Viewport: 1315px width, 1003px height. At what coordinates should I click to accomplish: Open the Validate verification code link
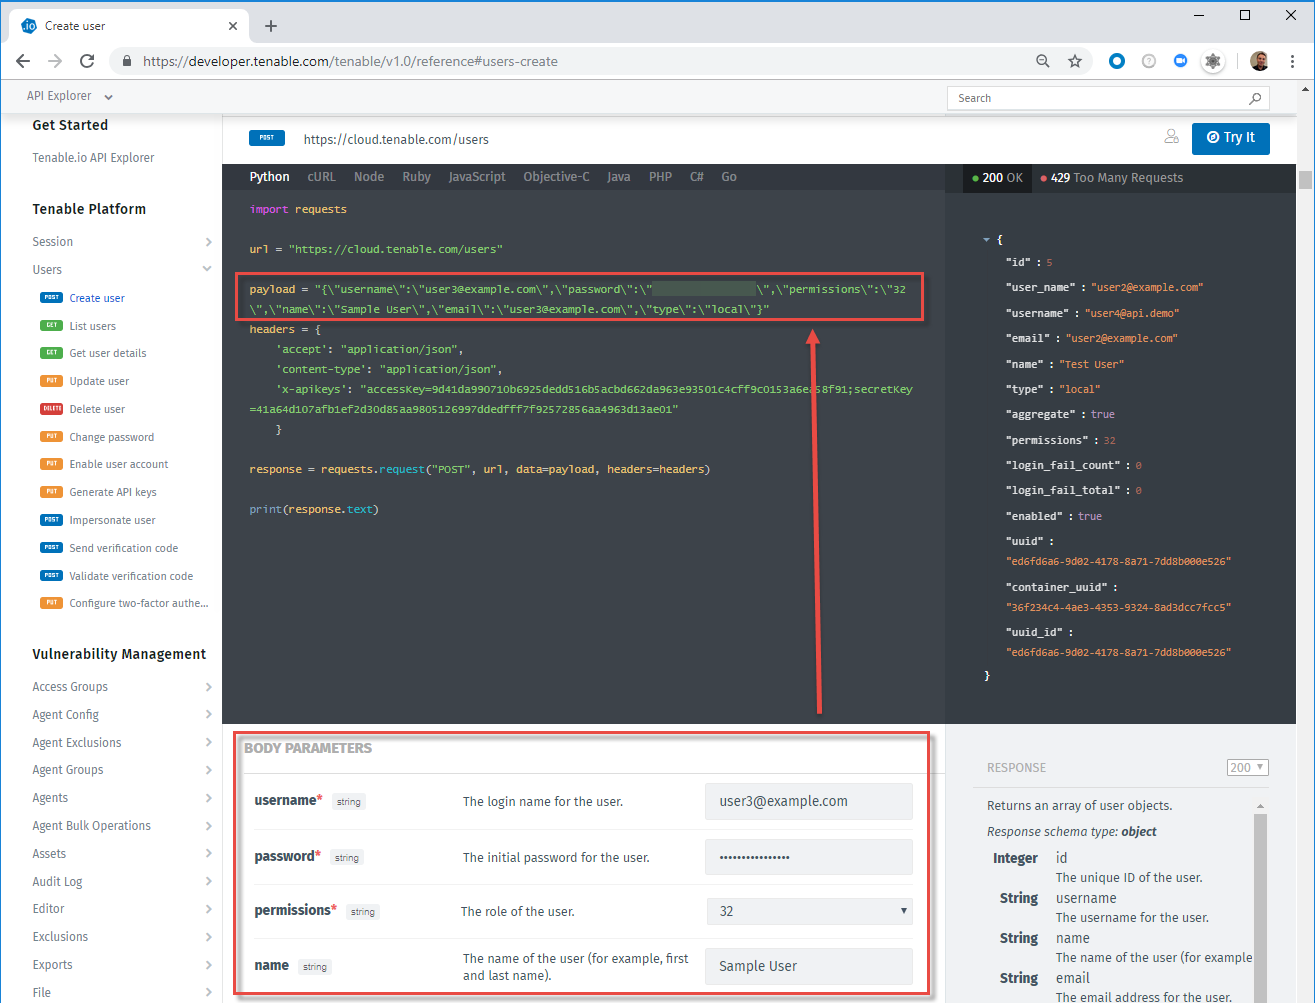coord(131,576)
